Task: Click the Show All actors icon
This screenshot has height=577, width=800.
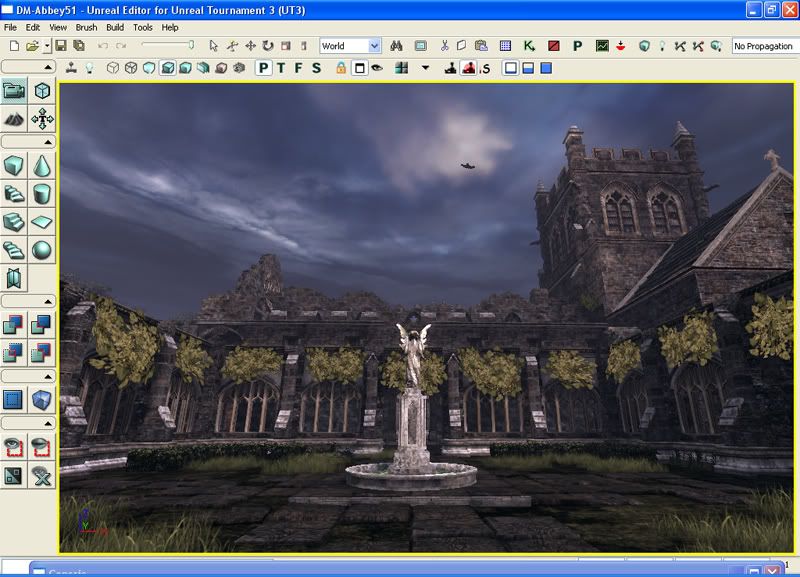Action: pos(42,475)
